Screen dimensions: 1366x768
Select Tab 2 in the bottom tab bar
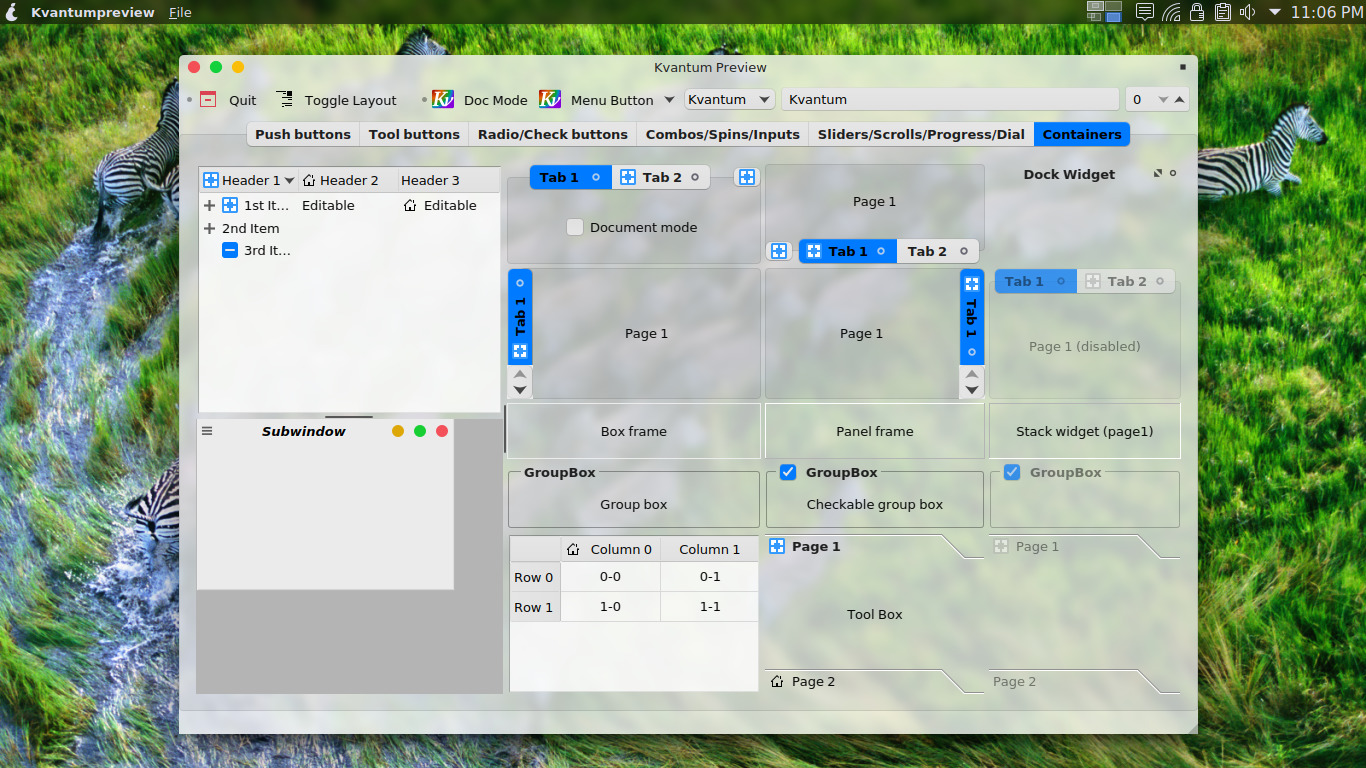(x=939, y=251)
